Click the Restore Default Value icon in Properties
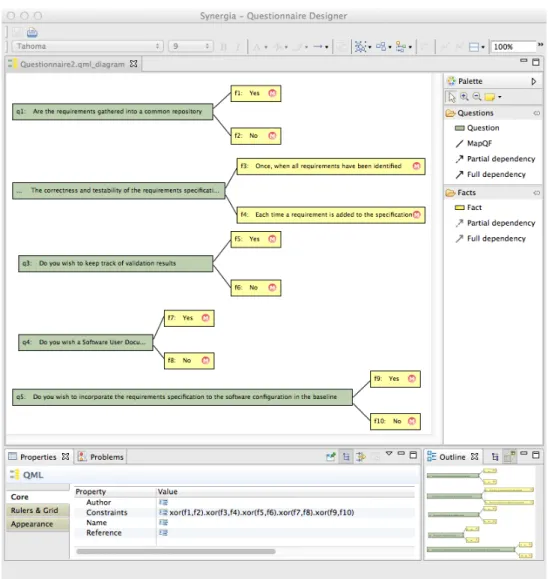 (376, 457)
